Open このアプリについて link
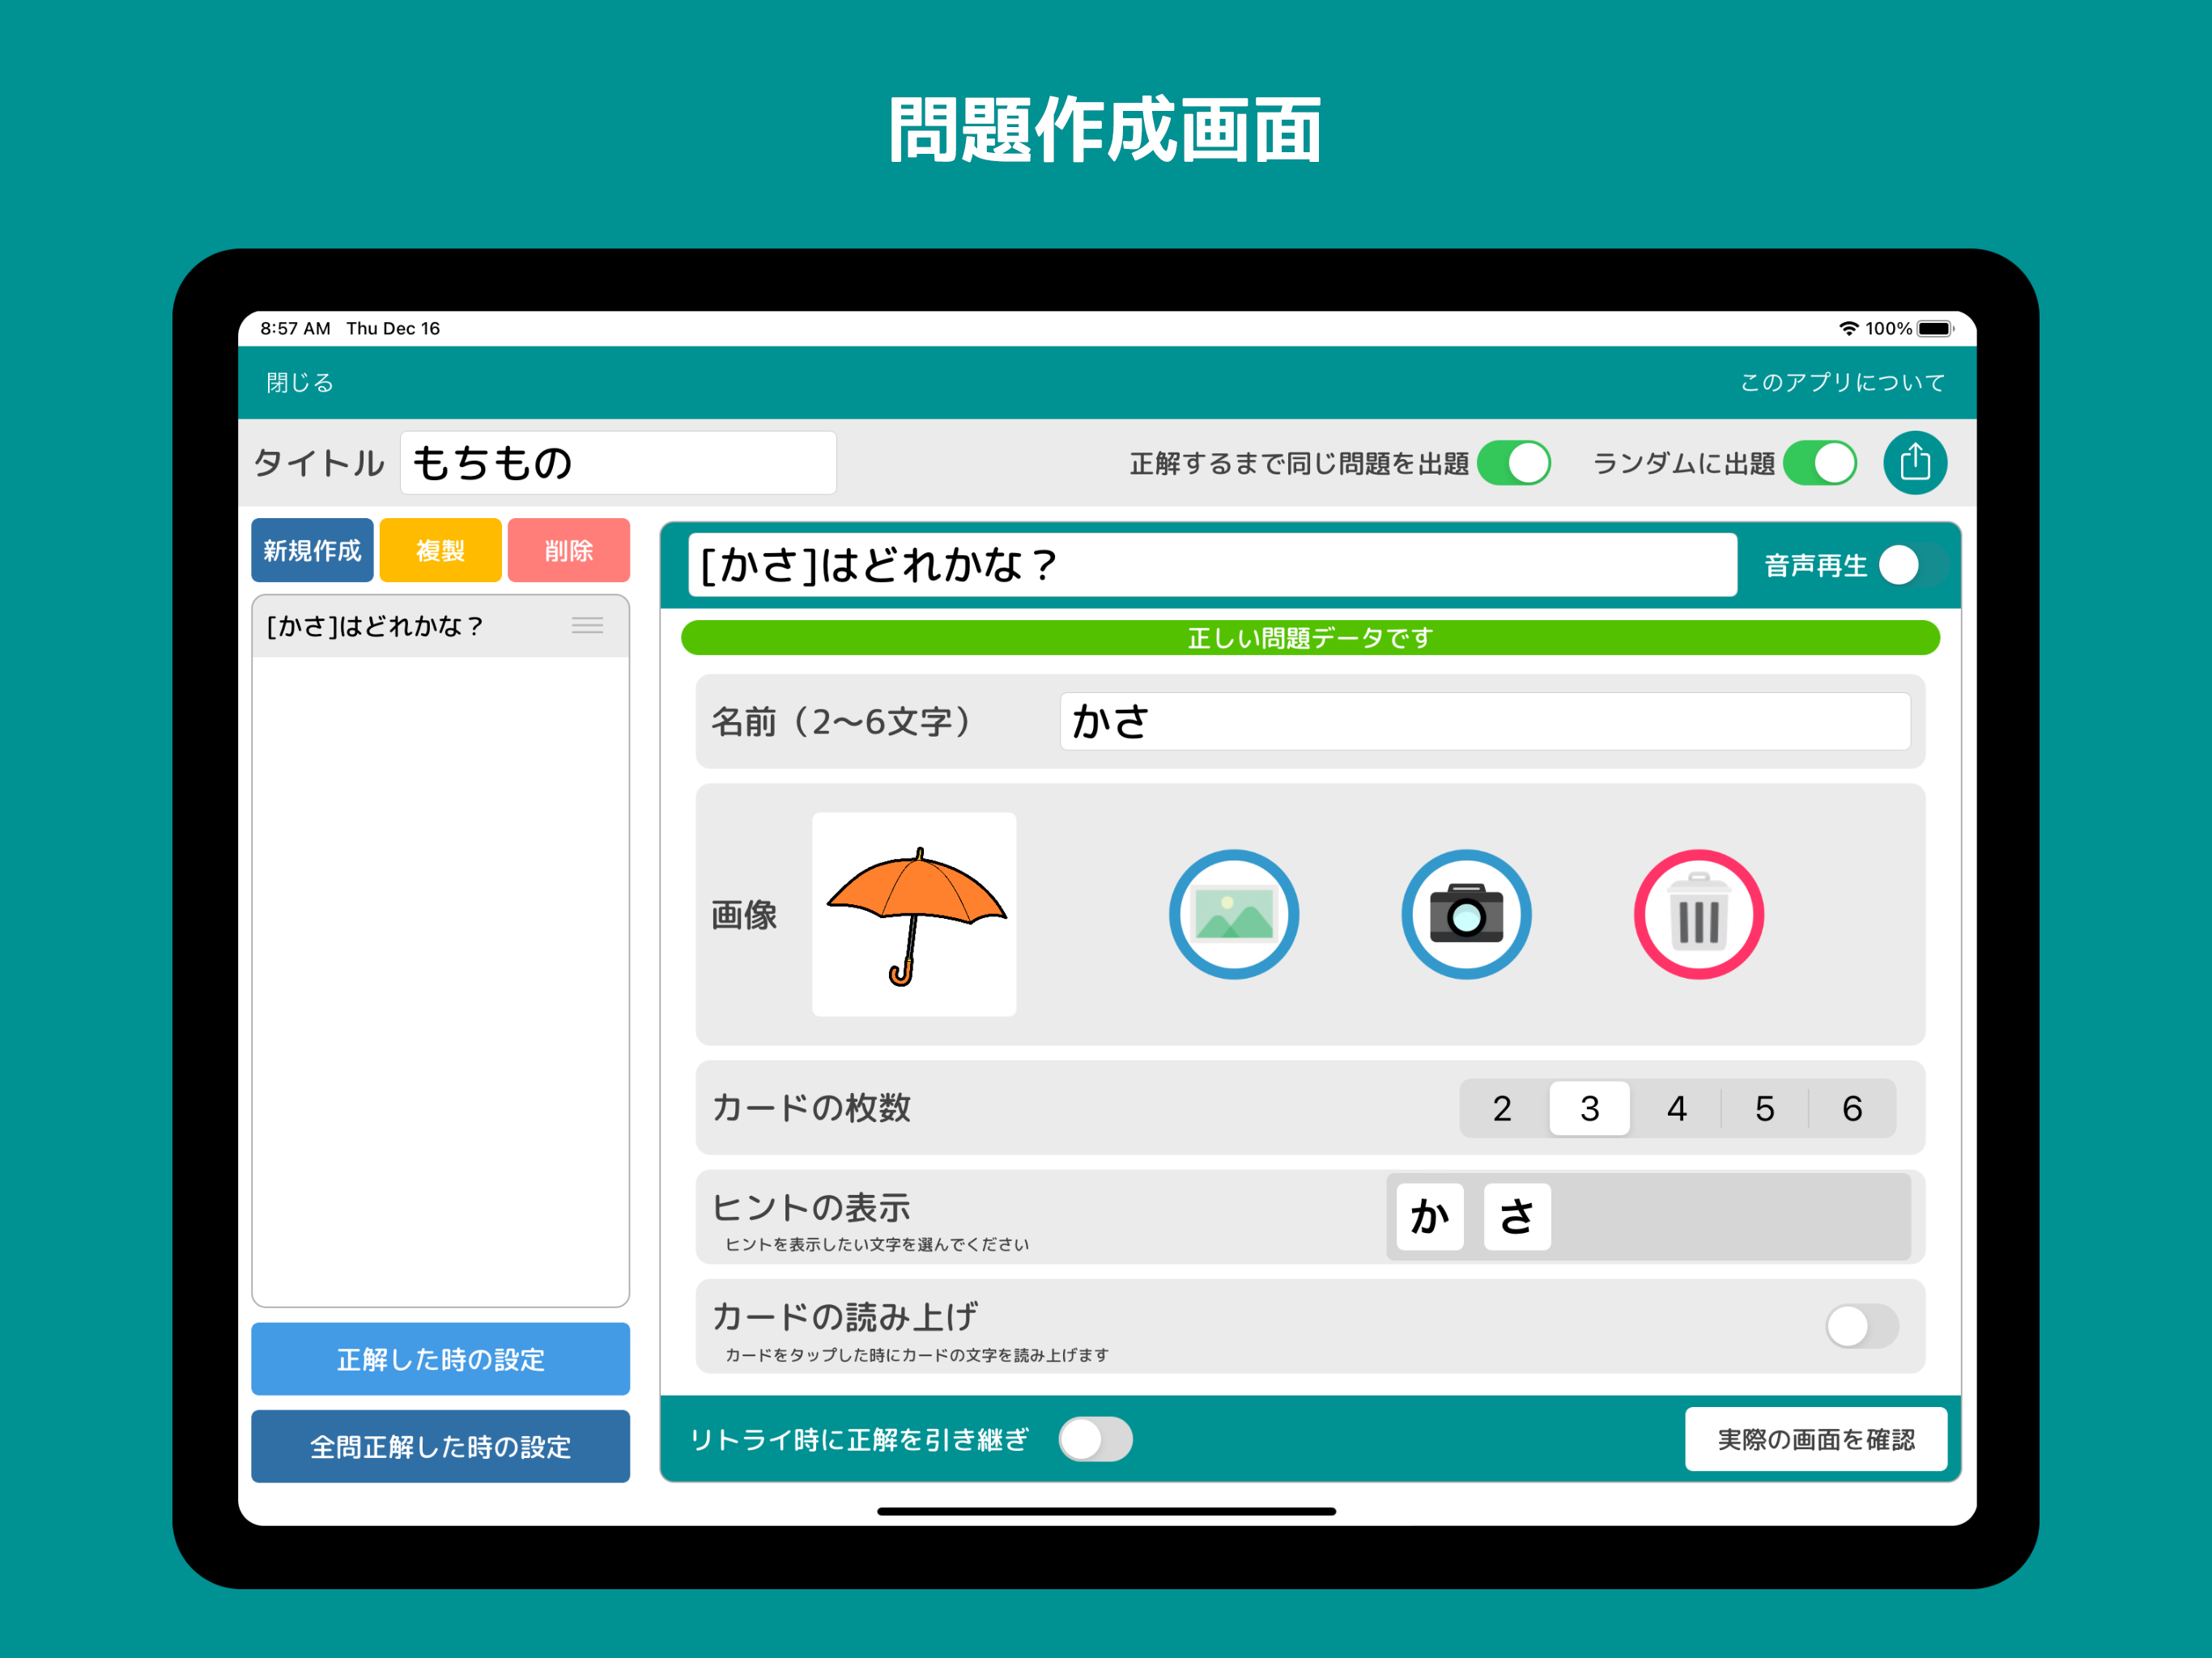 tap(1842, 382)
